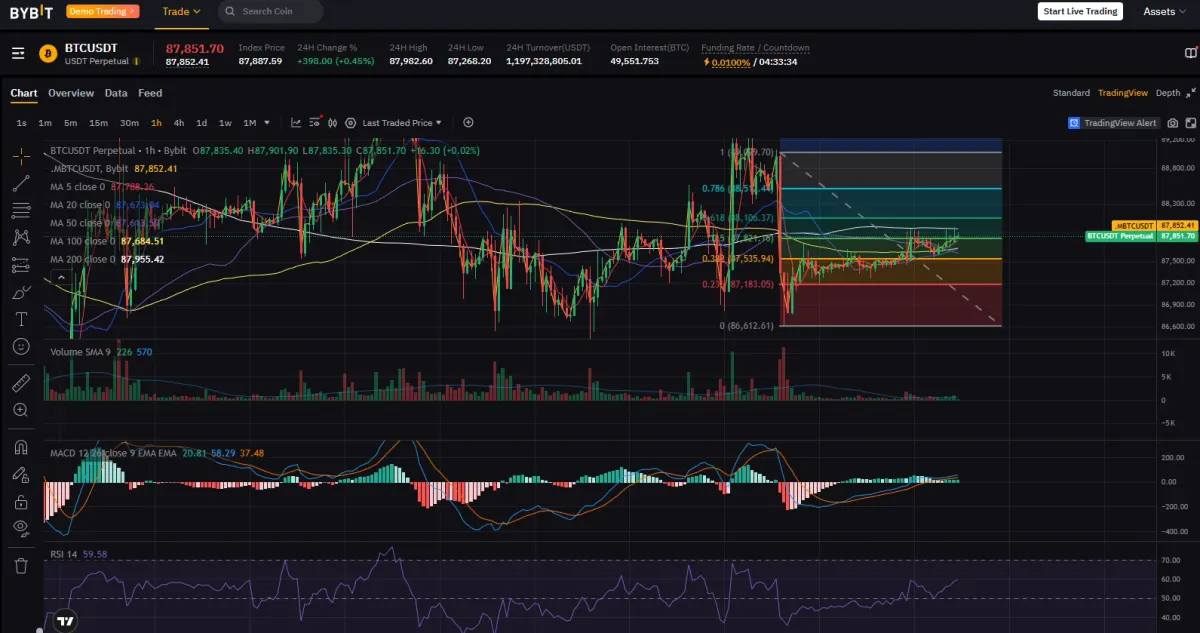The height and width of the screenshot is (633, 1200).
Task: Click the Search Coin input field
Action: (x=270, y=11)
